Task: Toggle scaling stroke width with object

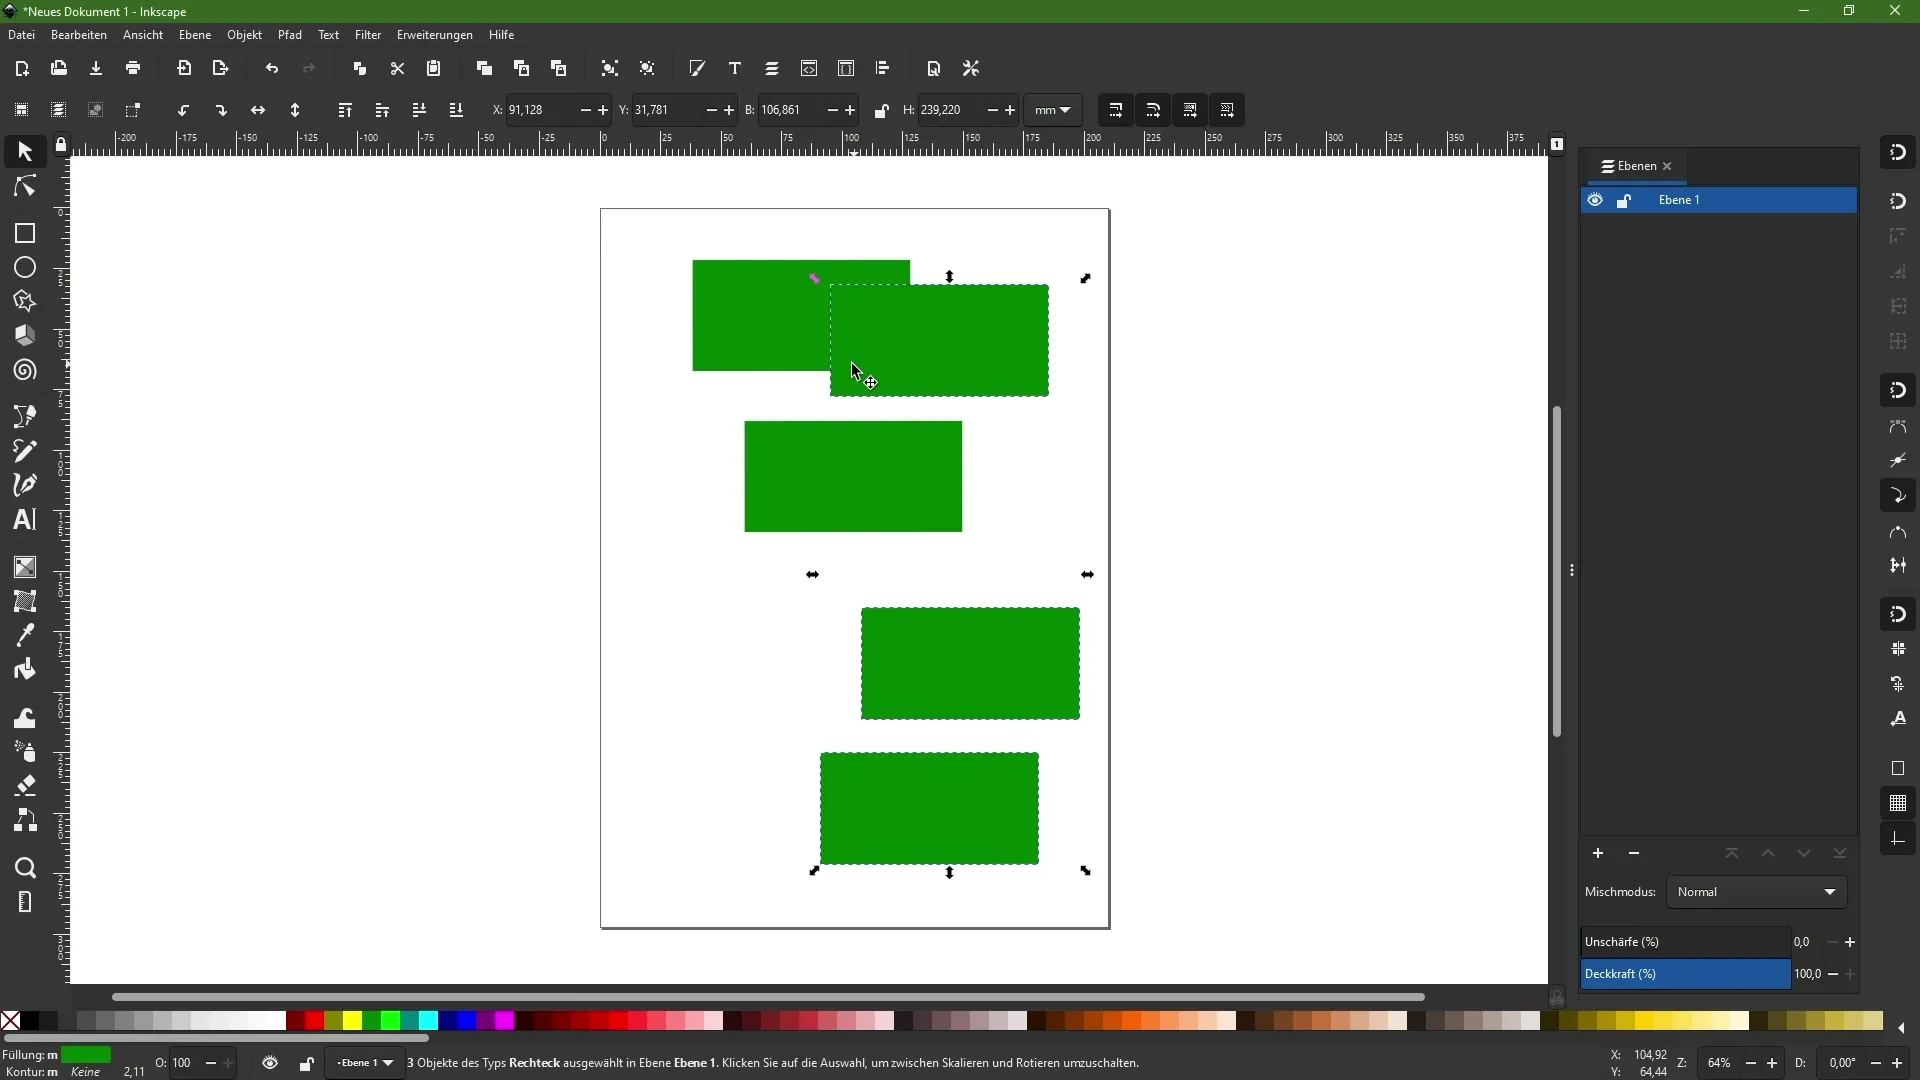Action: point(1116,111)
